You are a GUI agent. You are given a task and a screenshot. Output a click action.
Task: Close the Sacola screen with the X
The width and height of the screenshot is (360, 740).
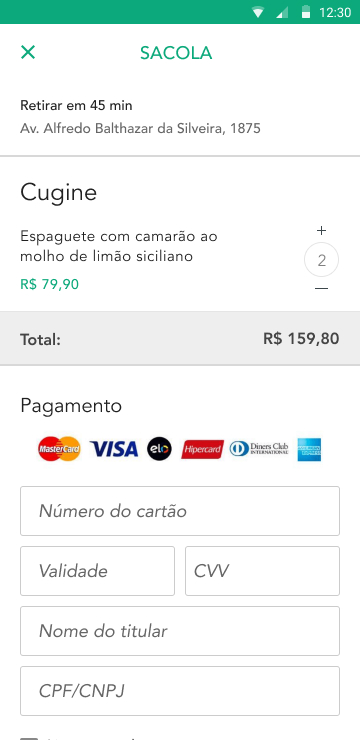pyautogui.click(x=28, y=52)
